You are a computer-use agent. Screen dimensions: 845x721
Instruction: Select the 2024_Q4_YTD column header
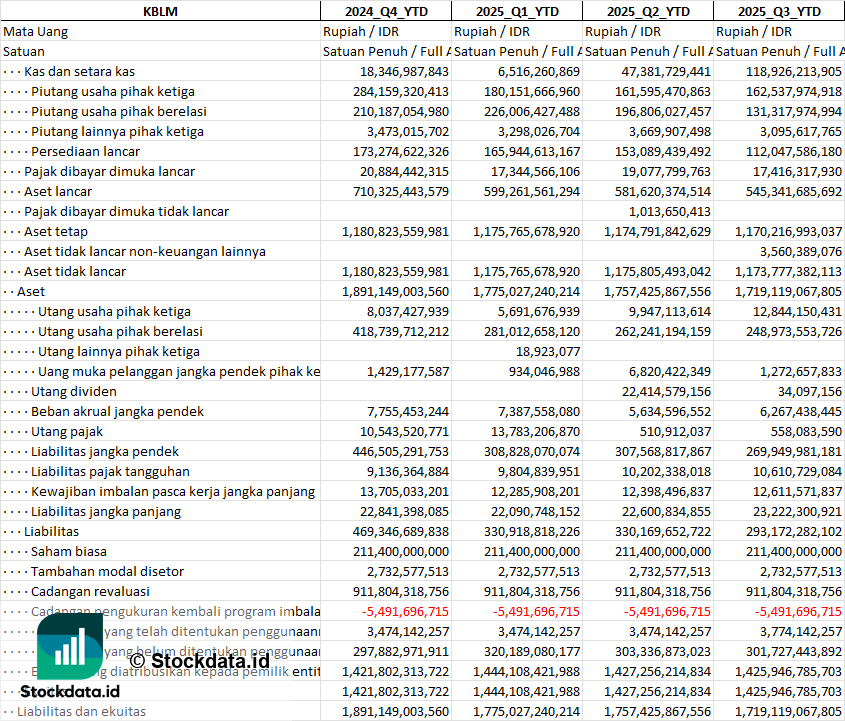click(385, 11)
